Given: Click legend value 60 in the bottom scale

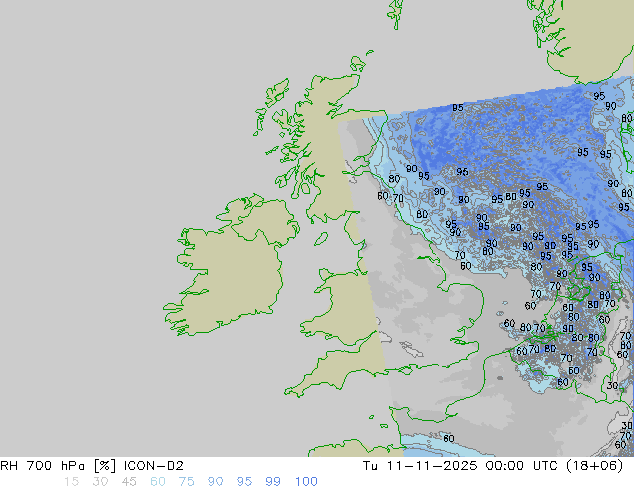Looking at the screenshot, I should tap(158, 482).
